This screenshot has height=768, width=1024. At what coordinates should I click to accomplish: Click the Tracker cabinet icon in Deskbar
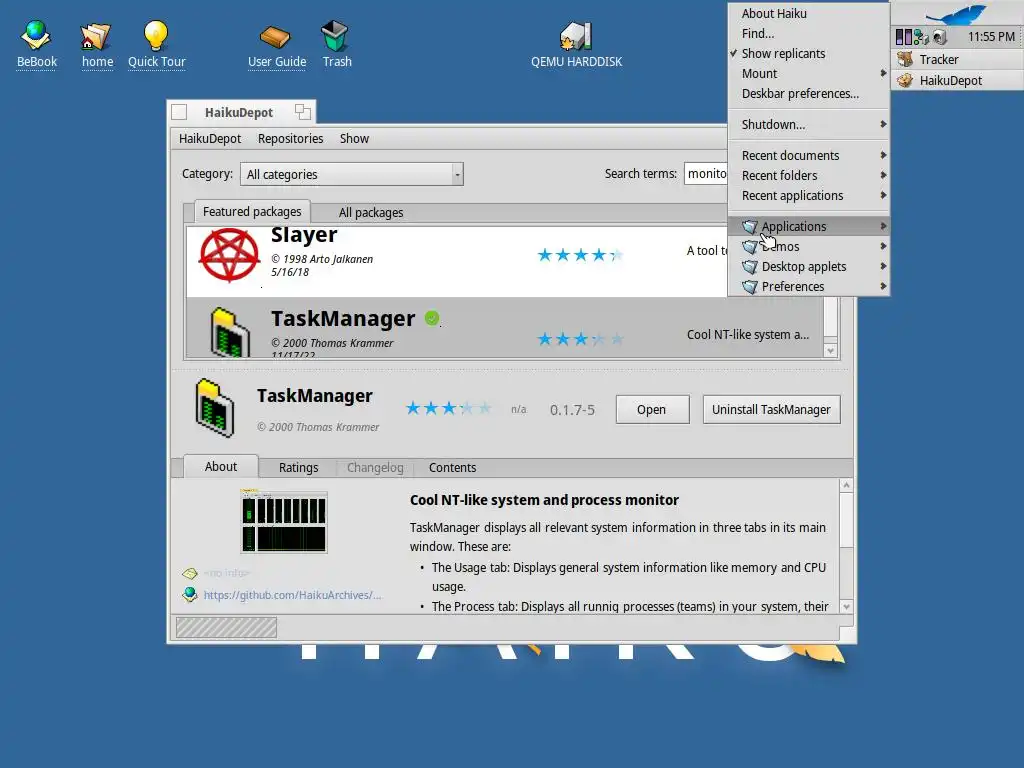tap(905, 59)
